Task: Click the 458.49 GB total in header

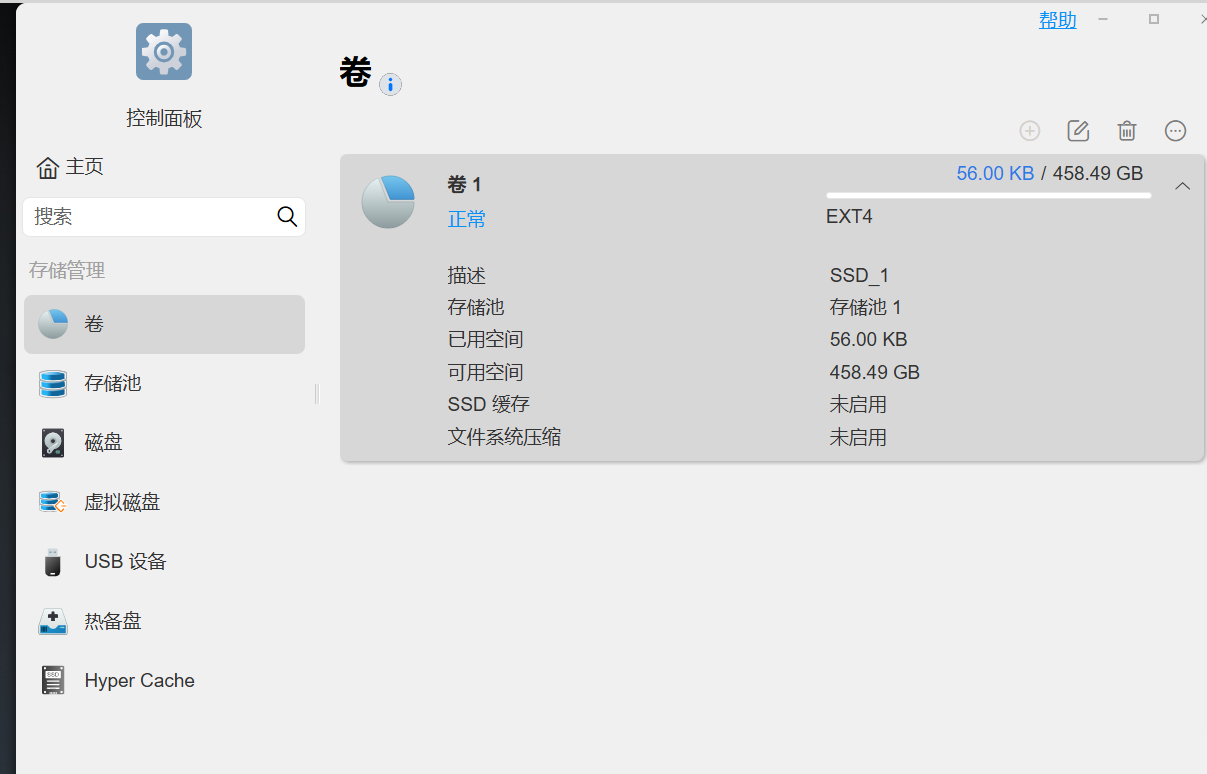Action: click(1098, 174)
